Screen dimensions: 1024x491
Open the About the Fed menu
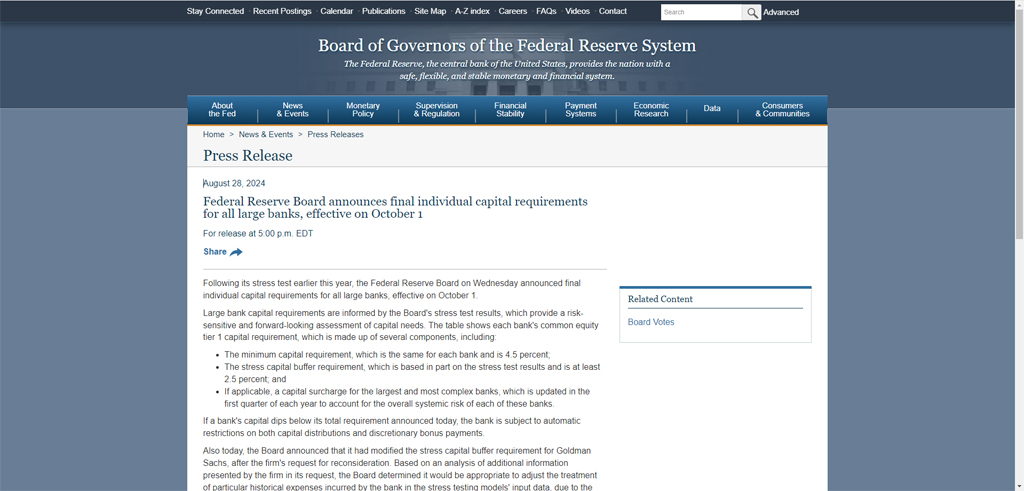(x=222, y=110)
